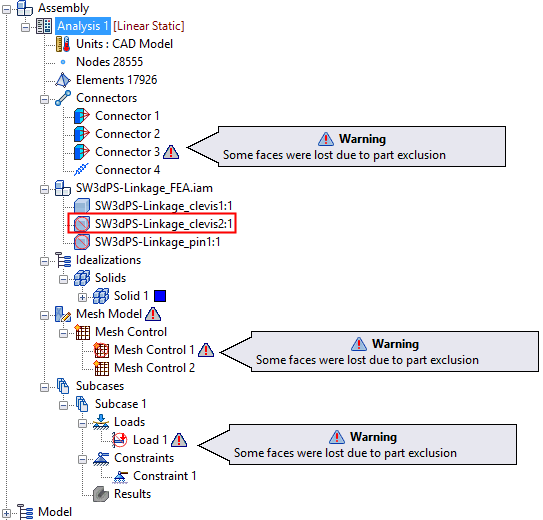Click the Load 1 warning triangle
Viewport: 543px width, 520px height.
(x=179, y=440)
